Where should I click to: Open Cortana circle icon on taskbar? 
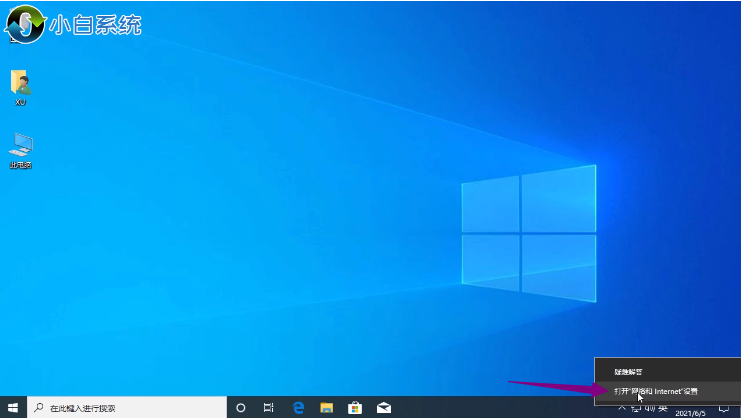coord(241,408)
